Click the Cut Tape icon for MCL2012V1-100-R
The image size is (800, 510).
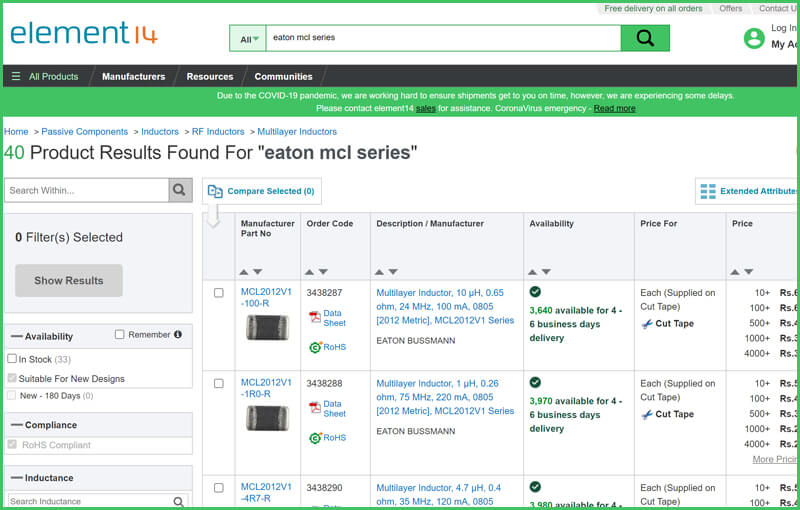tap(647, 324)
